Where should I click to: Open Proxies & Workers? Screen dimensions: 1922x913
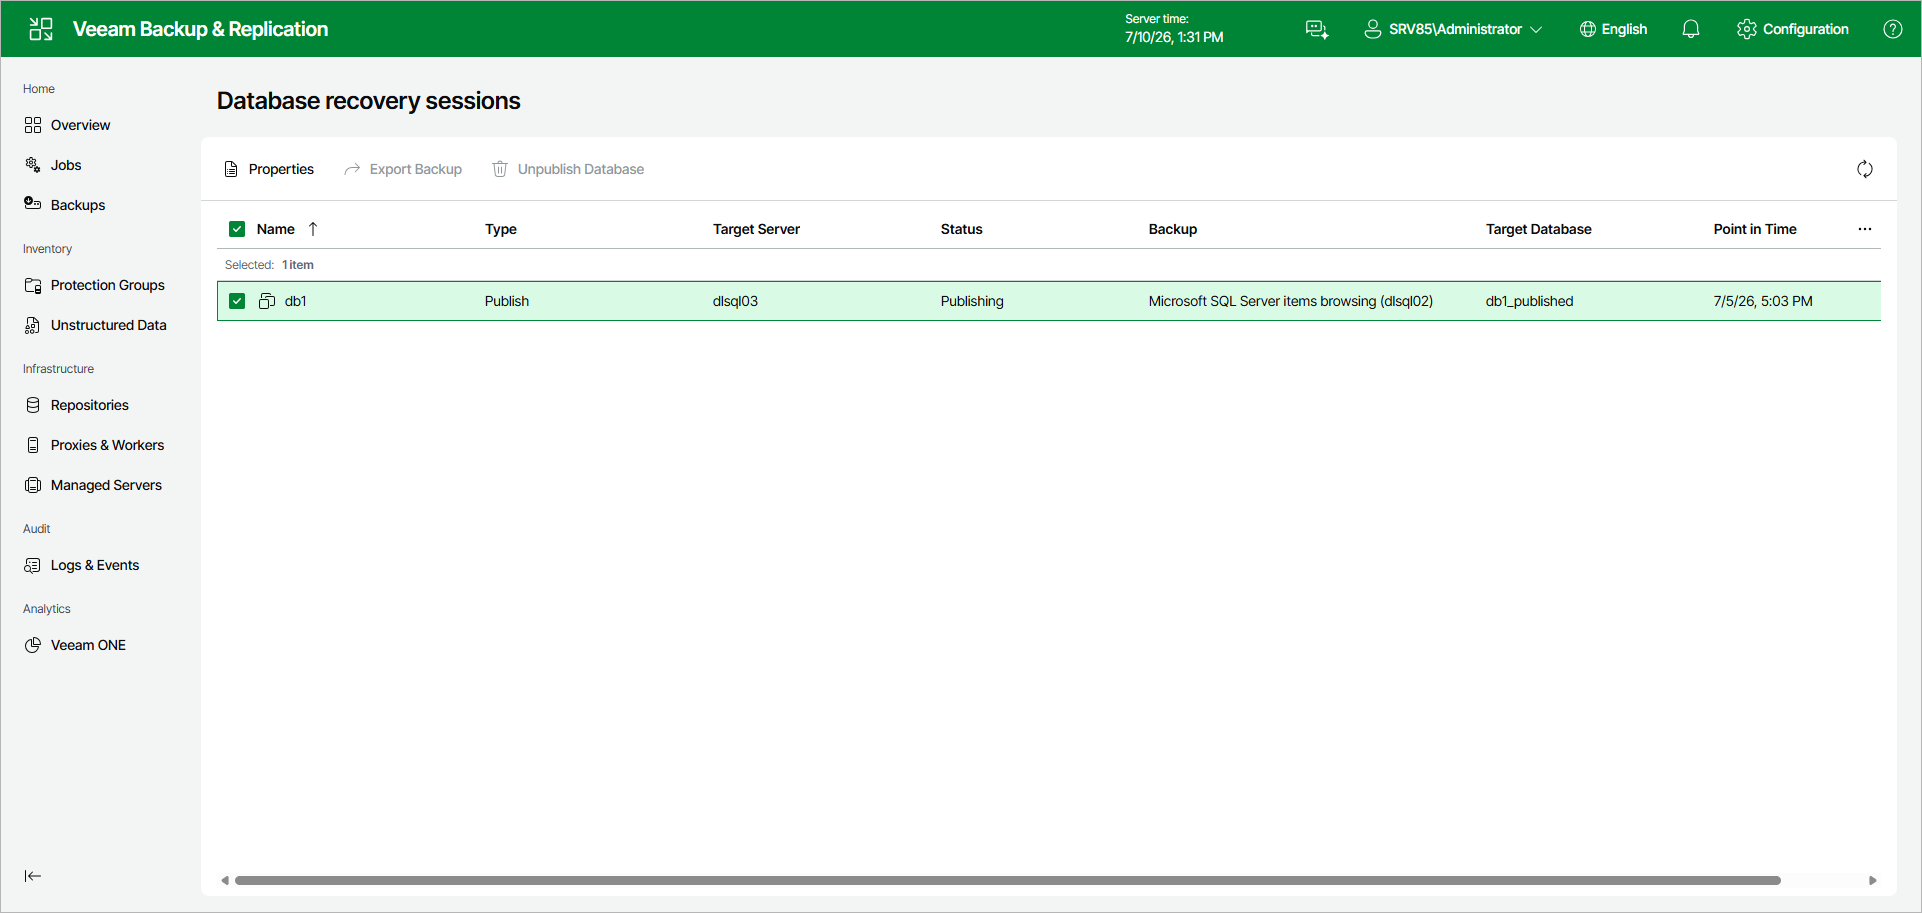point(107,445)
